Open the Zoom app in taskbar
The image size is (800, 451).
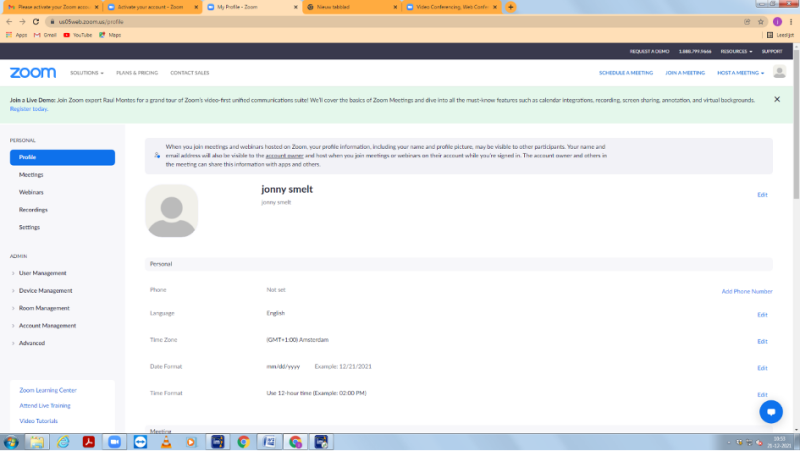(114, 442)
